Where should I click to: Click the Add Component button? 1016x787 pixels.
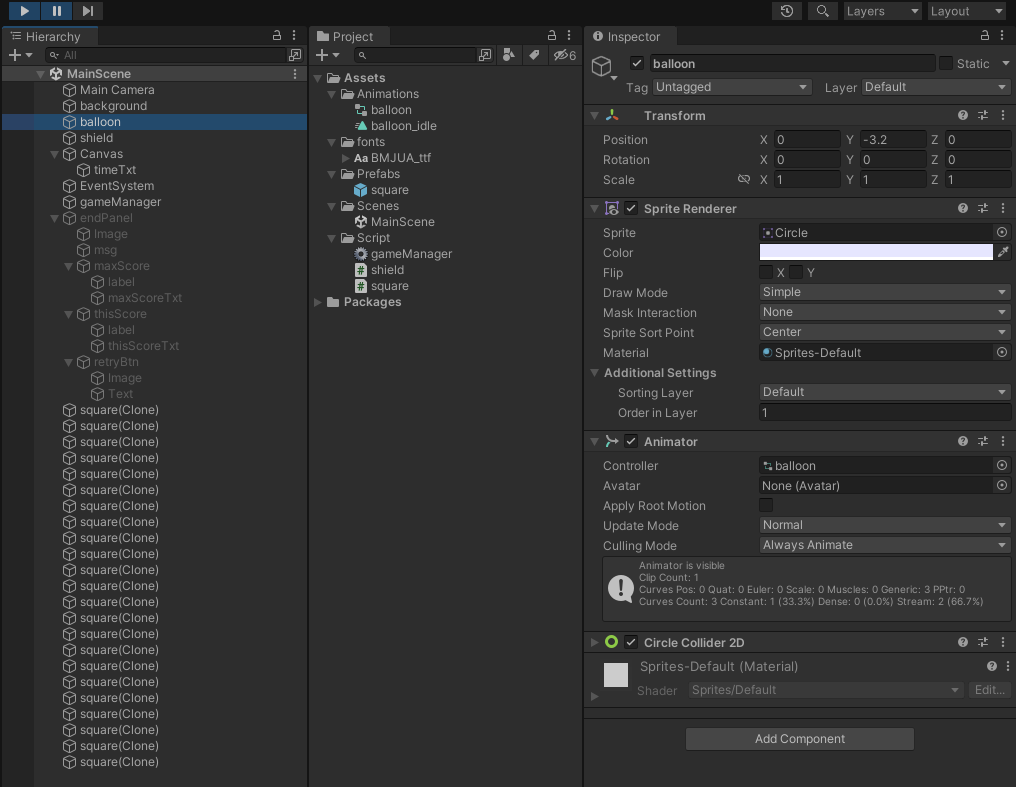(800, 738)
